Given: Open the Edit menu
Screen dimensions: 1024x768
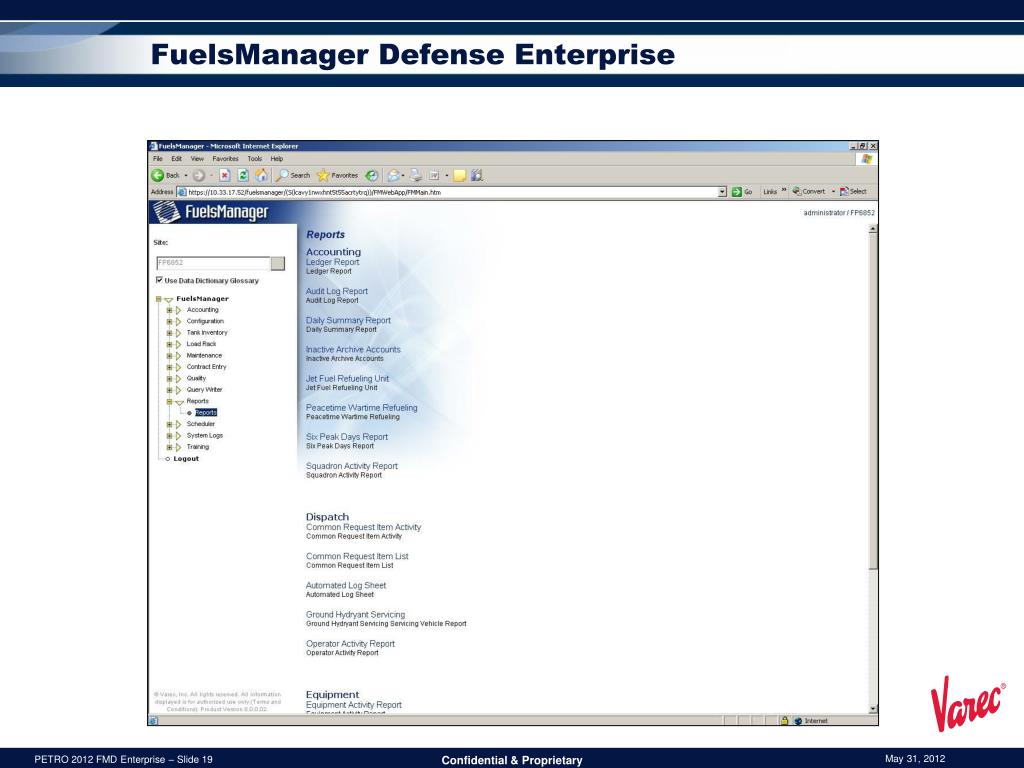Looking at the screenshot, I should tap(176, 159).
